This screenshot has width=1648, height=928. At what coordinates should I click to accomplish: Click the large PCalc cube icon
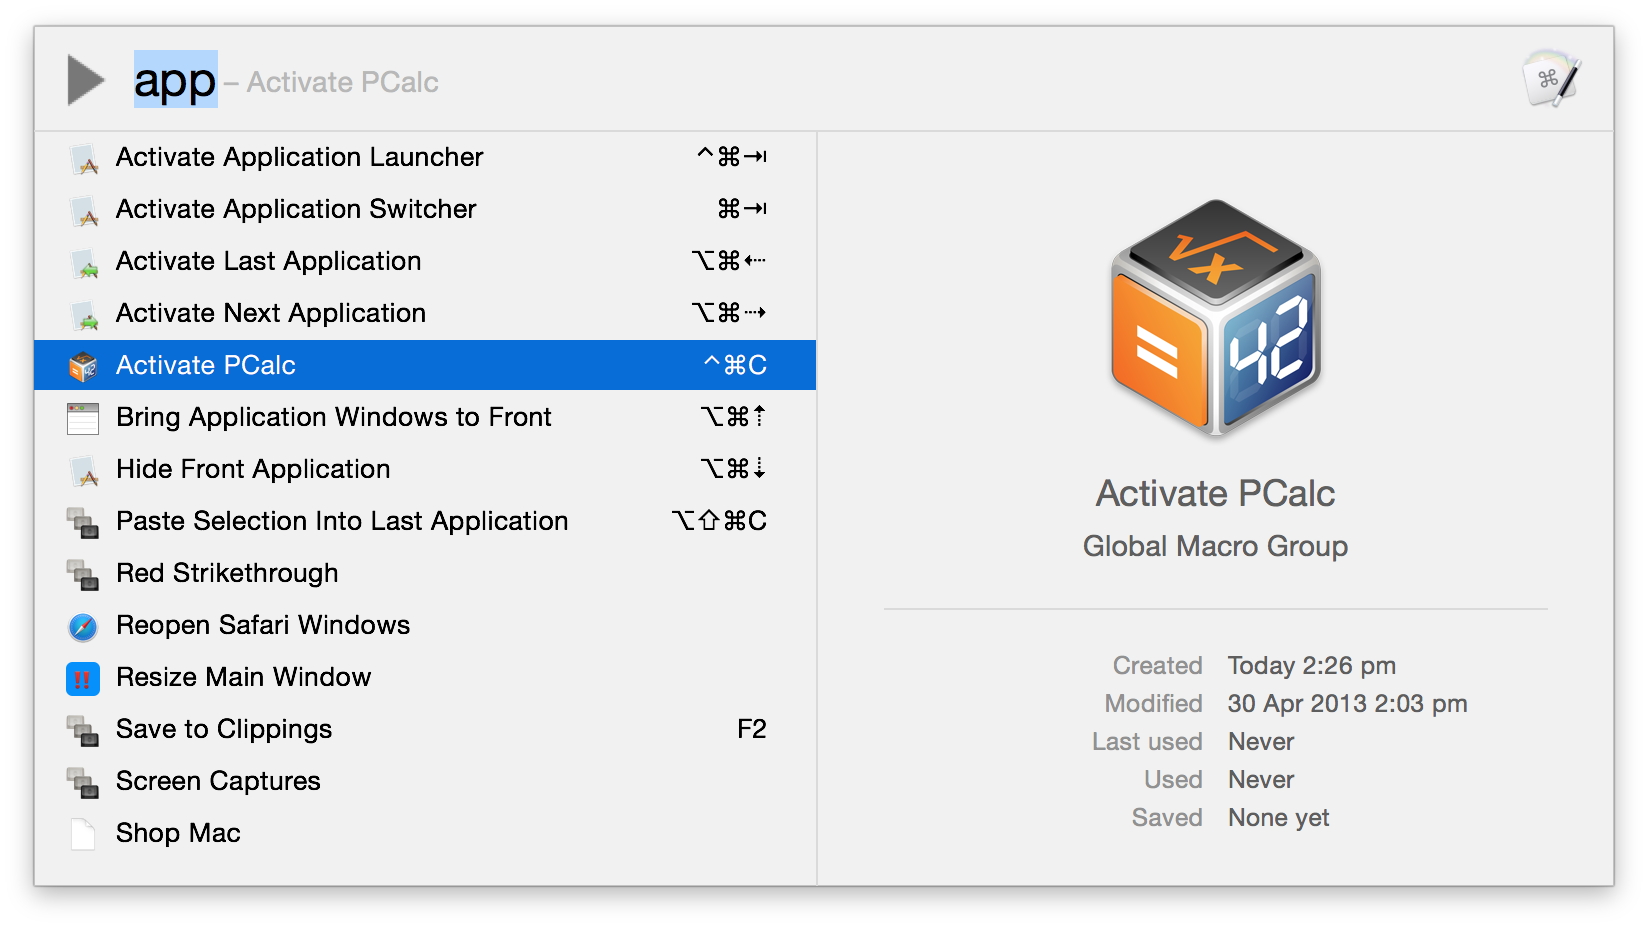point(1215,317)
